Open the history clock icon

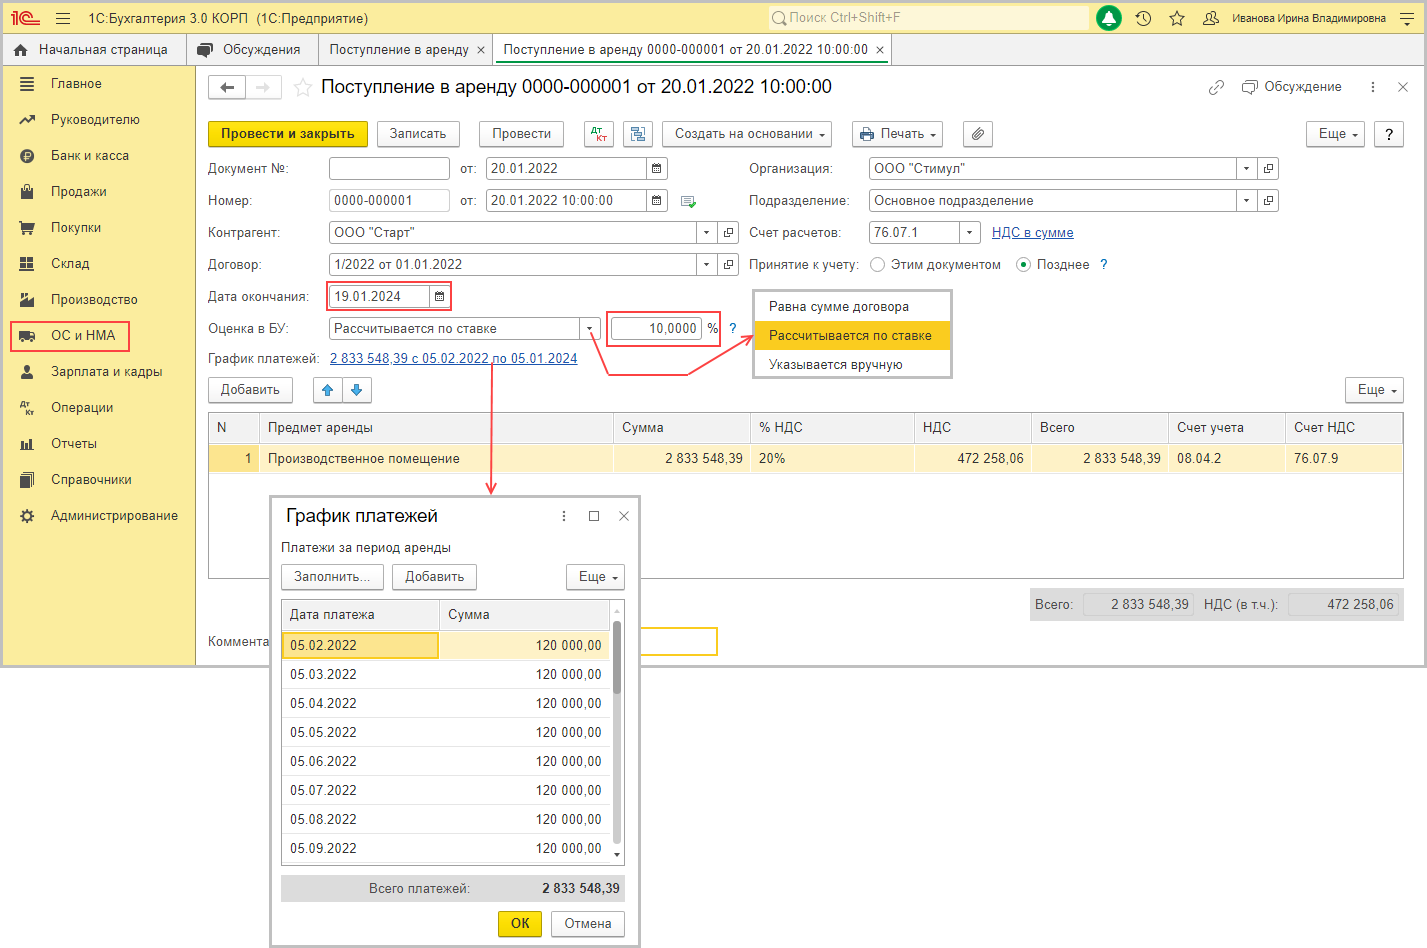coord(1143,18)
